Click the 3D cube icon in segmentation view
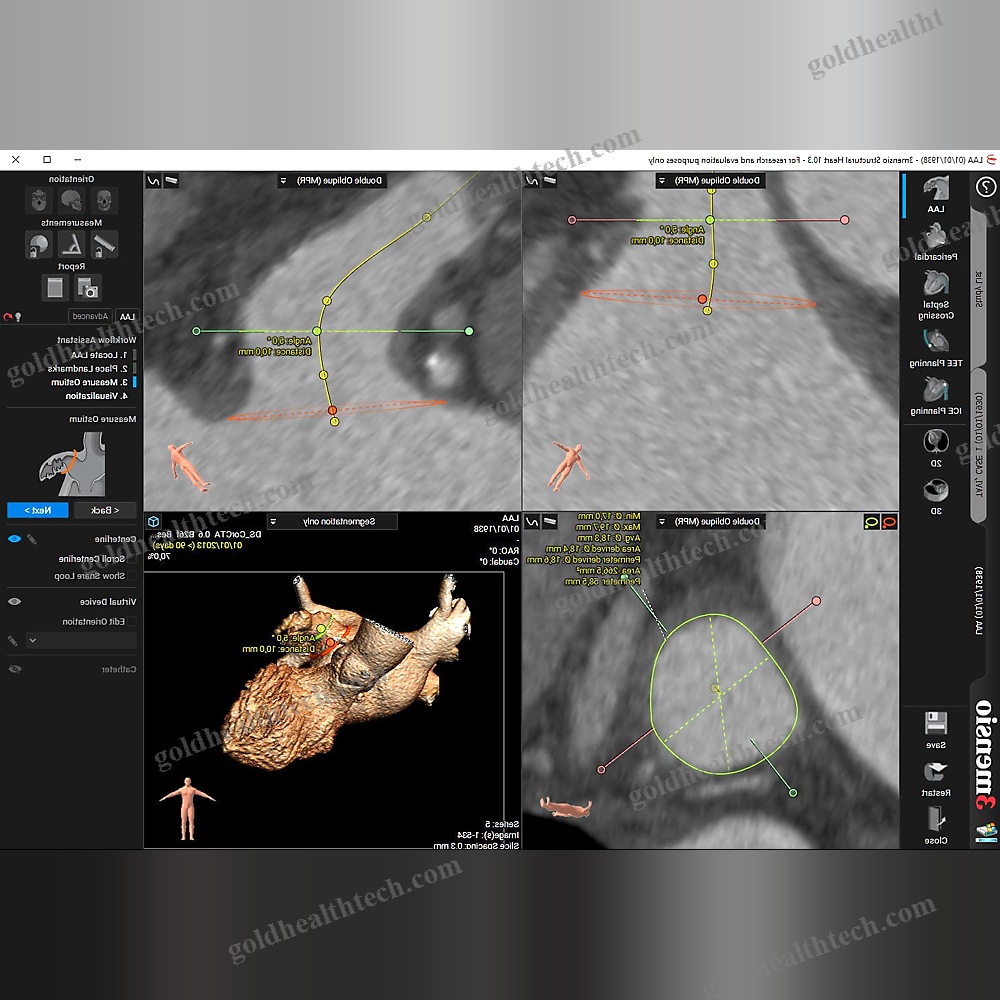Screen dimensions: 1000x1000 (x=153, y=522)
